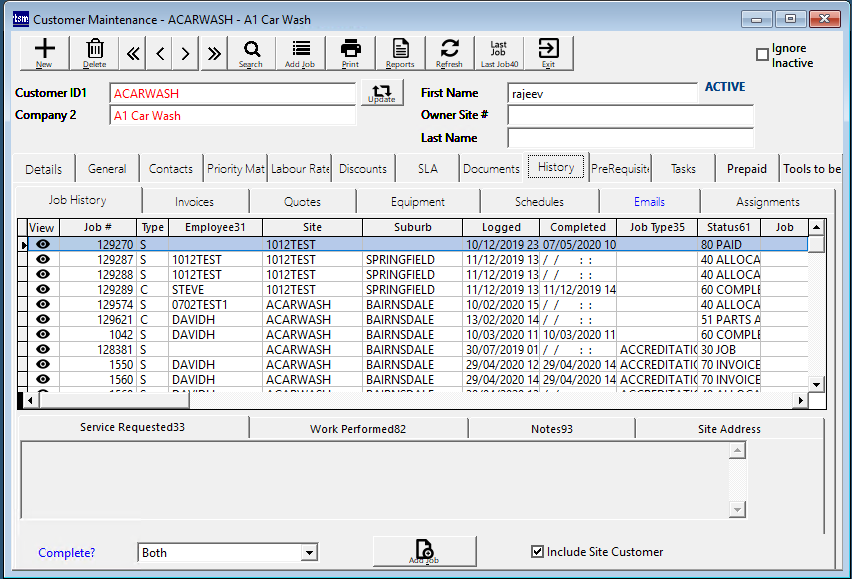Click the Refresh toolbar icon
Image resolution: width=852 pixels, height=579 pixels.
449,52
